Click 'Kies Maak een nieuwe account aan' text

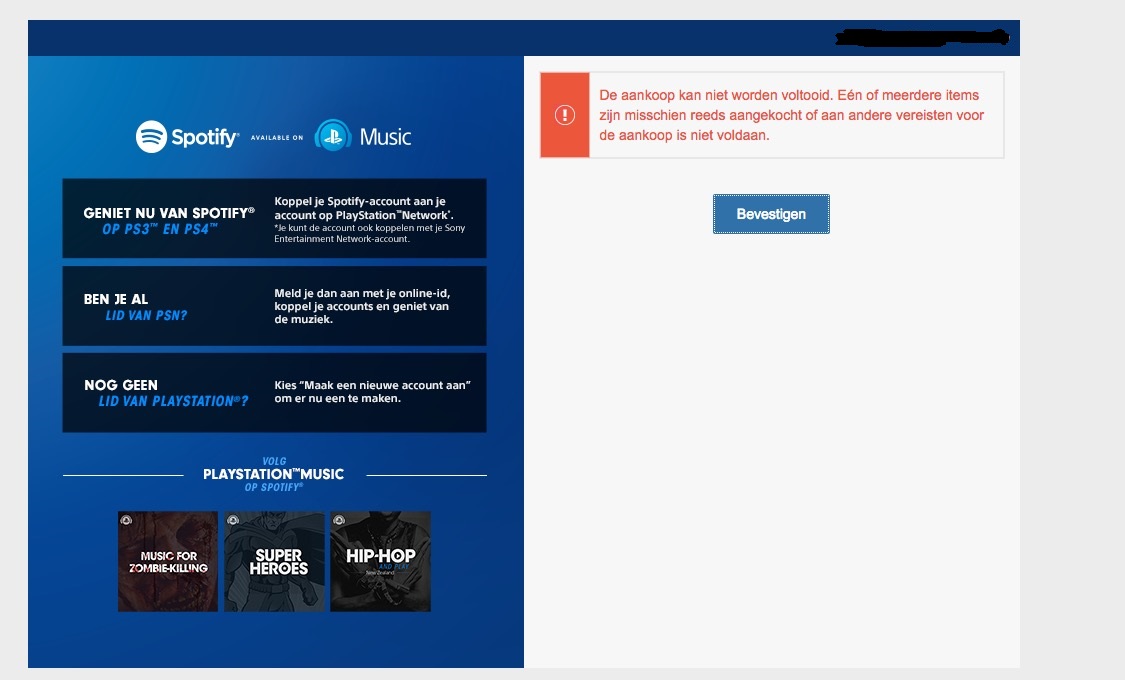[372, 392]
